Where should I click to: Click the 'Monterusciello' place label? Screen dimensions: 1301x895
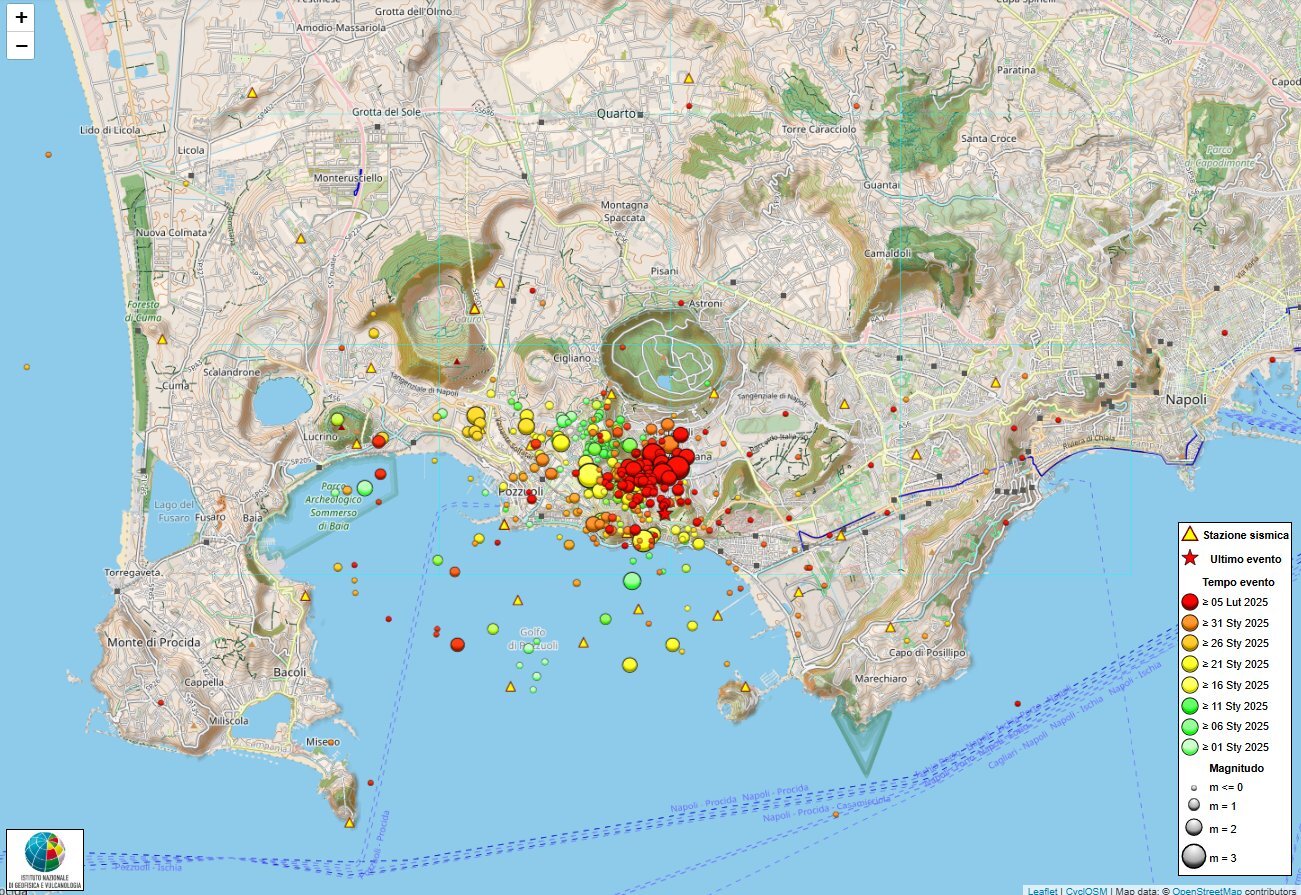348,177
